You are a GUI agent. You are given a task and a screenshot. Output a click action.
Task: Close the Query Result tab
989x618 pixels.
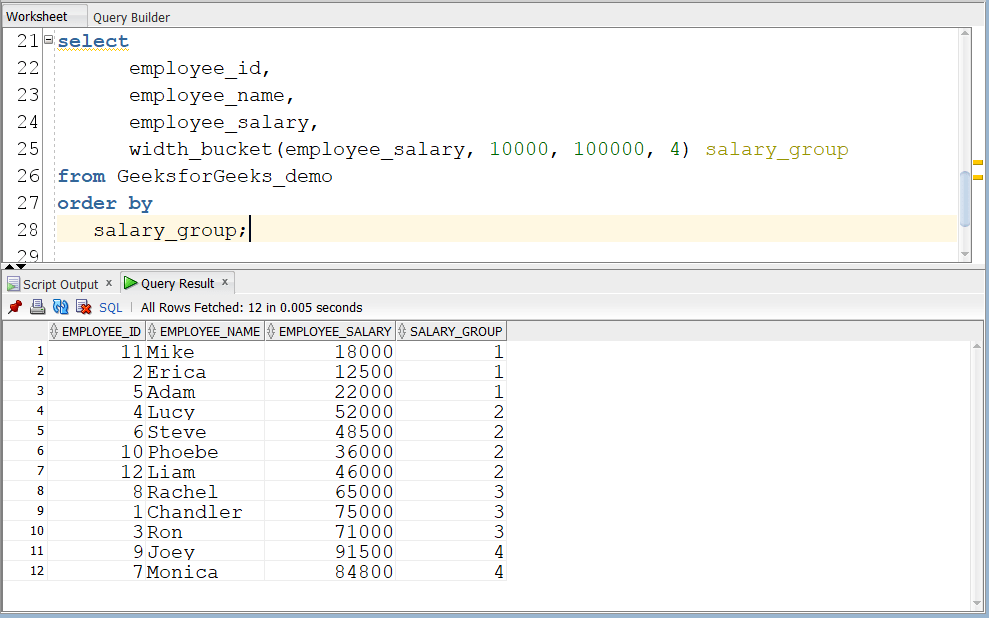coord(224,283)
